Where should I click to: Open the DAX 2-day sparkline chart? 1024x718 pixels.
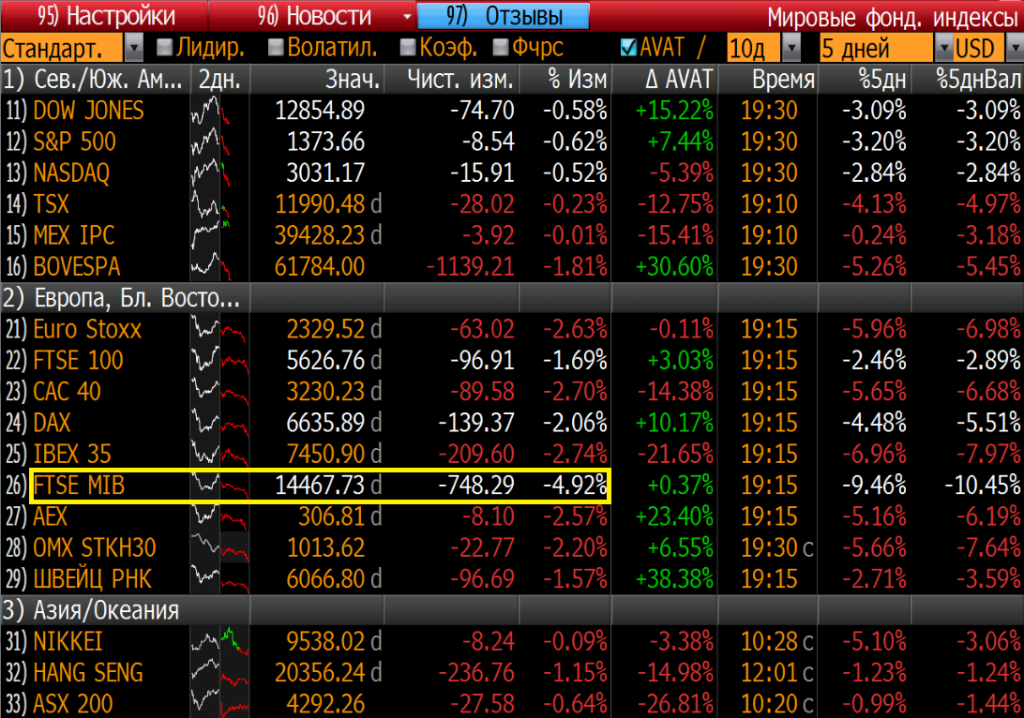[x=219, y=423]
